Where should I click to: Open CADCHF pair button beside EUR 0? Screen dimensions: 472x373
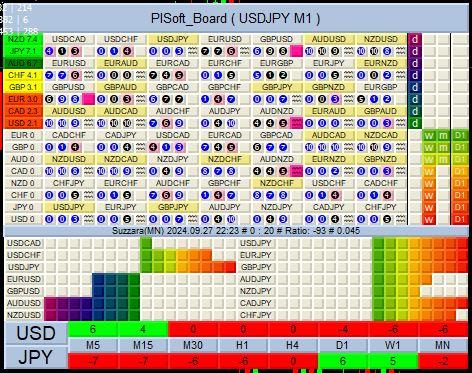pyautogui.click(x=69, y=135)
